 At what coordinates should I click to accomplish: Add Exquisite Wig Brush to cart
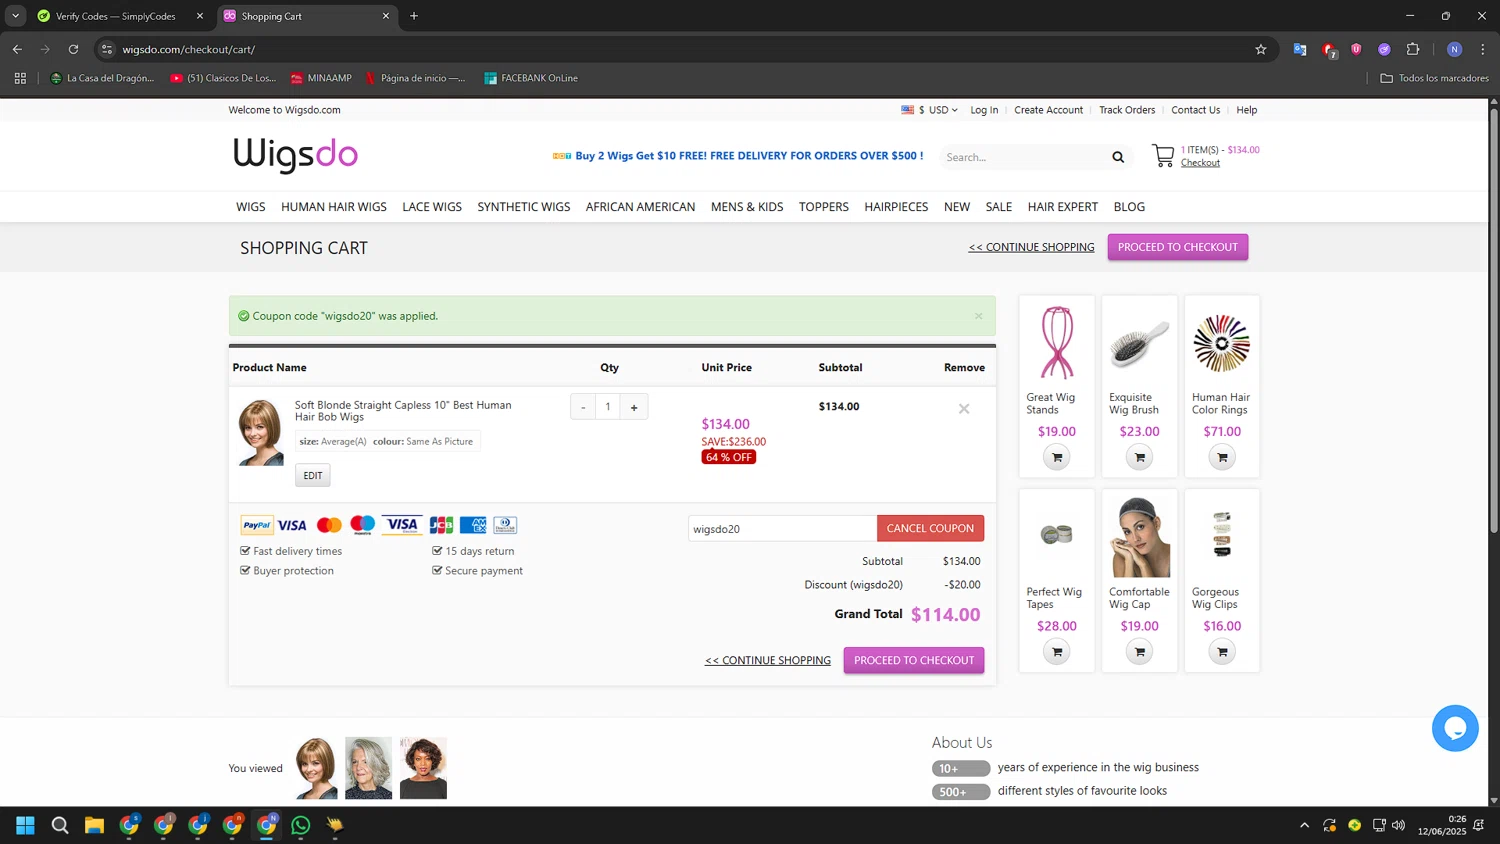point(1139,457)
